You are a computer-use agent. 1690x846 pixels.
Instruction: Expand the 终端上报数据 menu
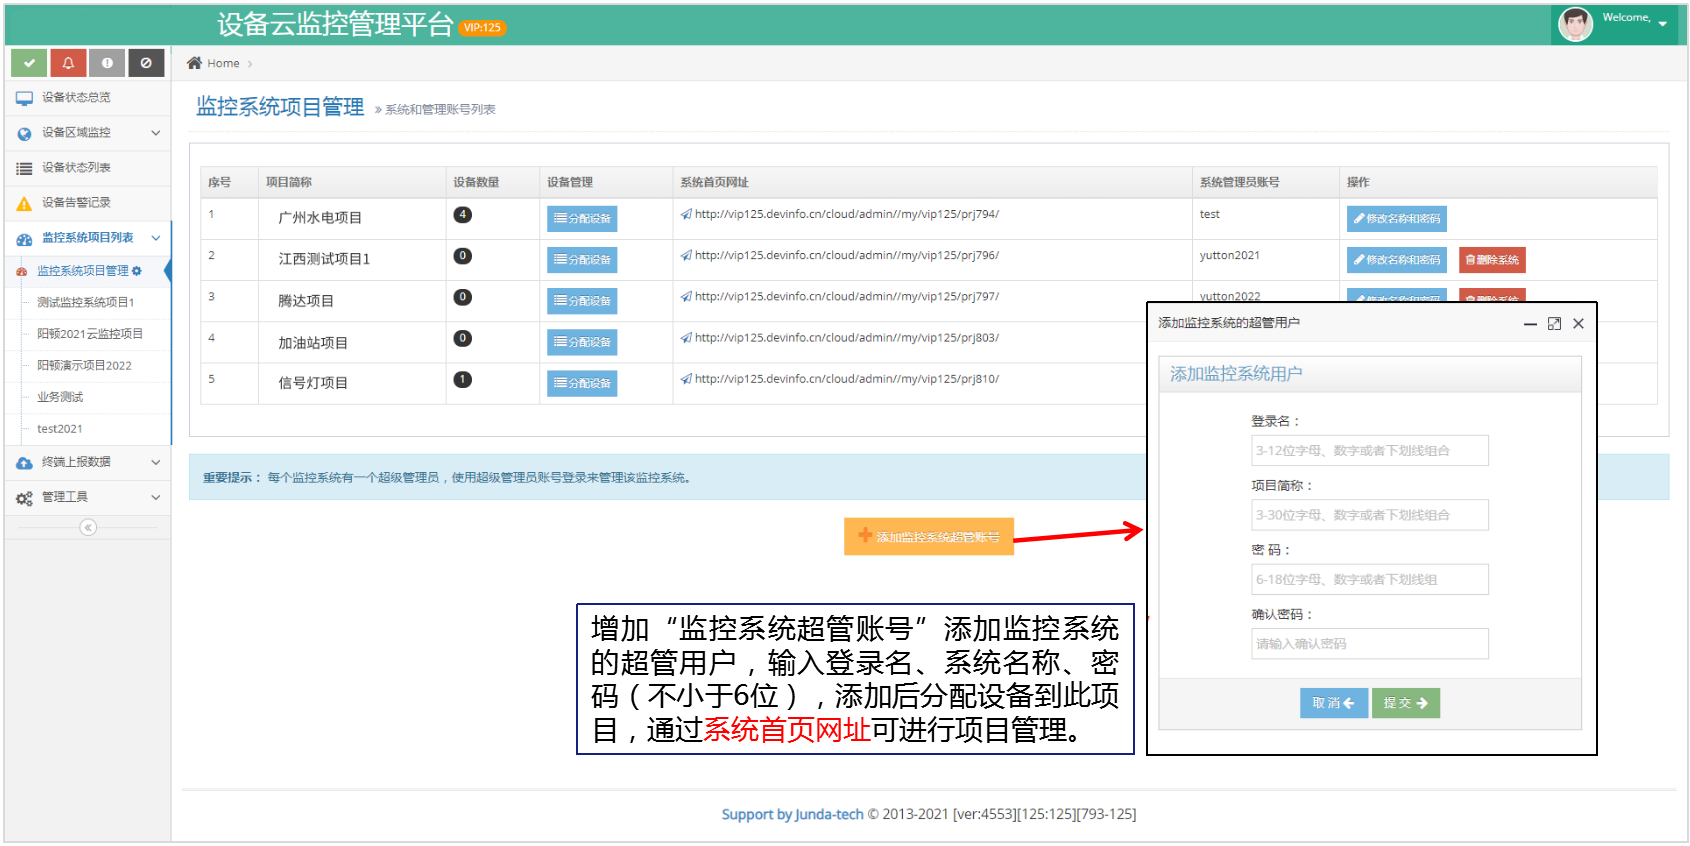tap(88, 462)
